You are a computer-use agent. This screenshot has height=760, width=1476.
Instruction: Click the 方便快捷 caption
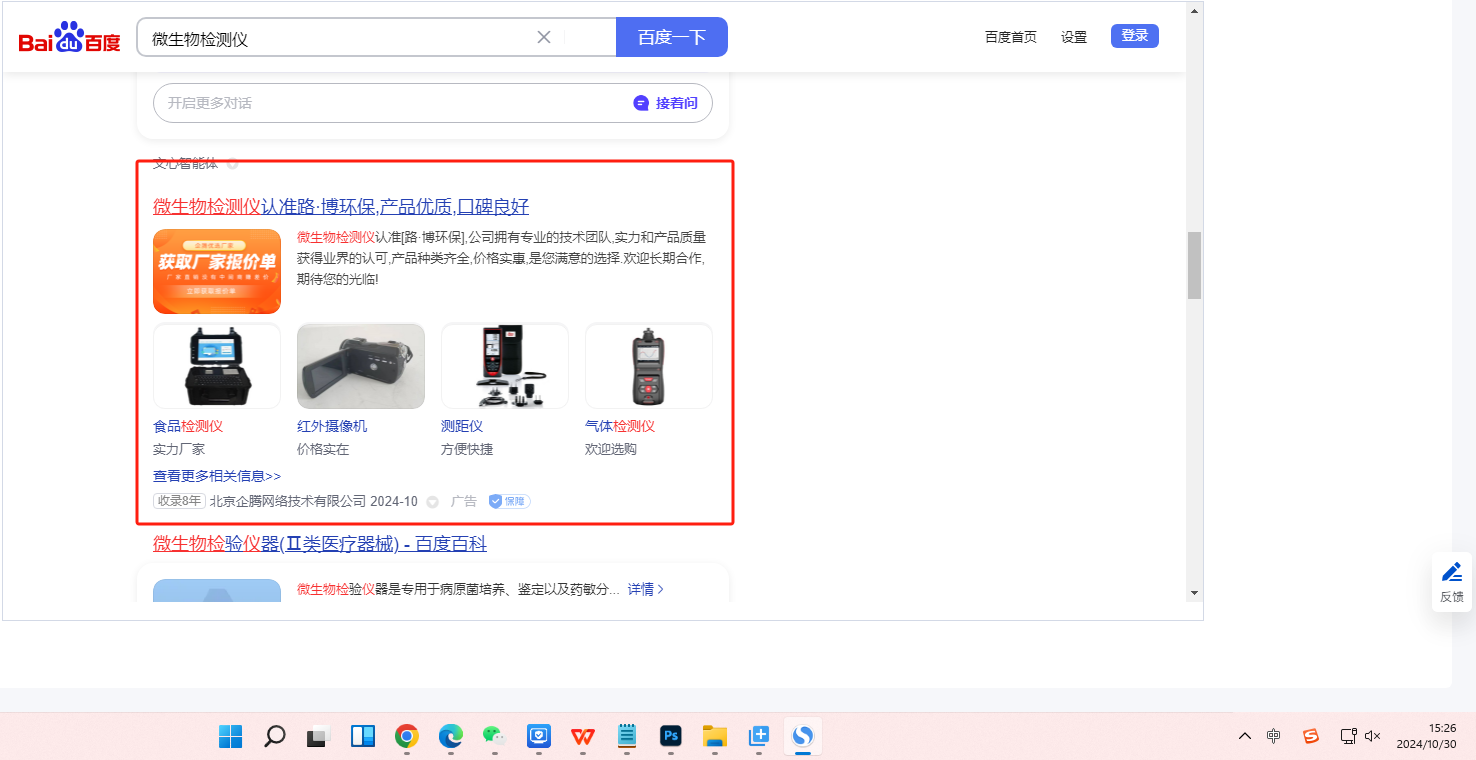[x=467, y=449]
